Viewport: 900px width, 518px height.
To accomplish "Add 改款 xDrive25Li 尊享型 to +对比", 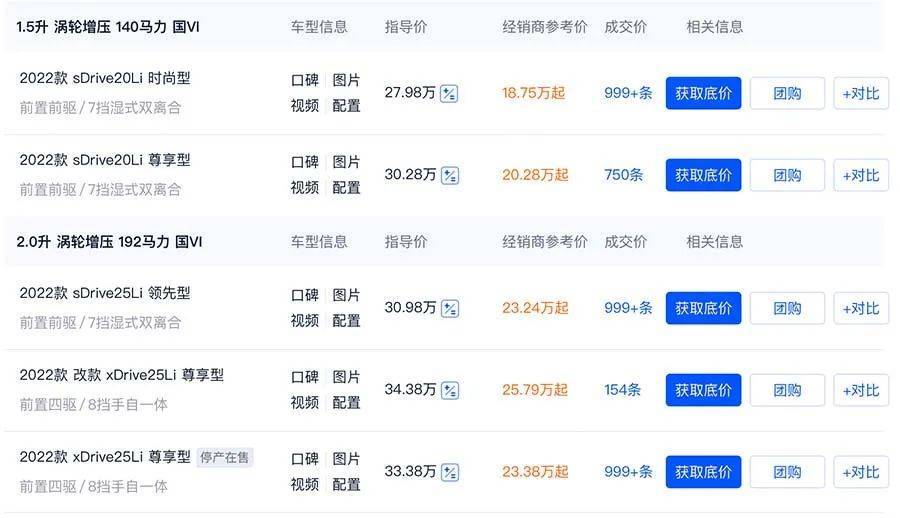I will pyautogui.click(x=860, y=391).
